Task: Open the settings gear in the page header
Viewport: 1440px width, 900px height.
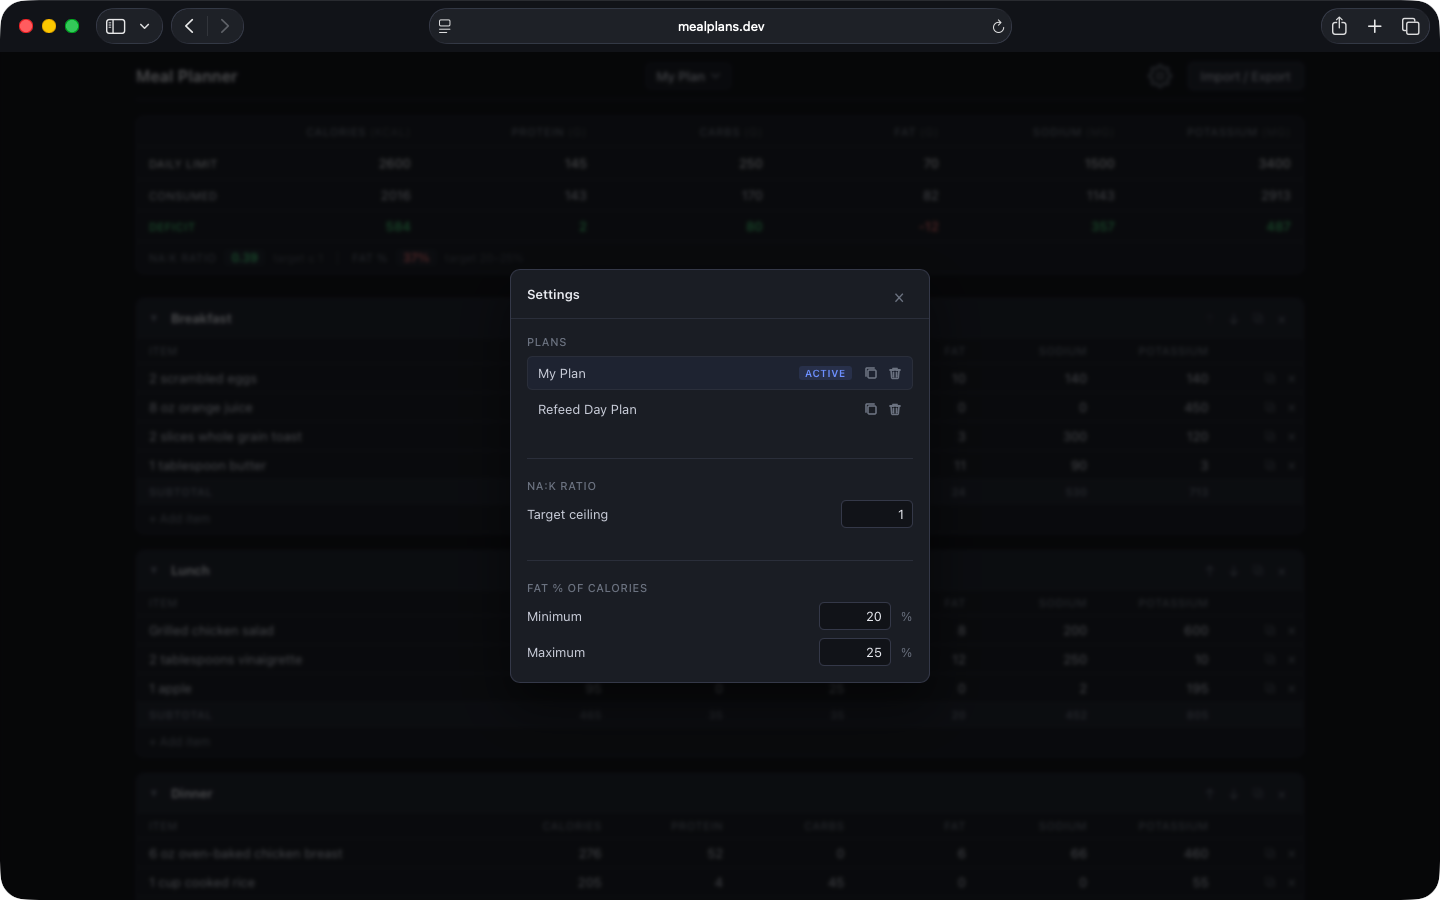Action: click(1160, 76)
